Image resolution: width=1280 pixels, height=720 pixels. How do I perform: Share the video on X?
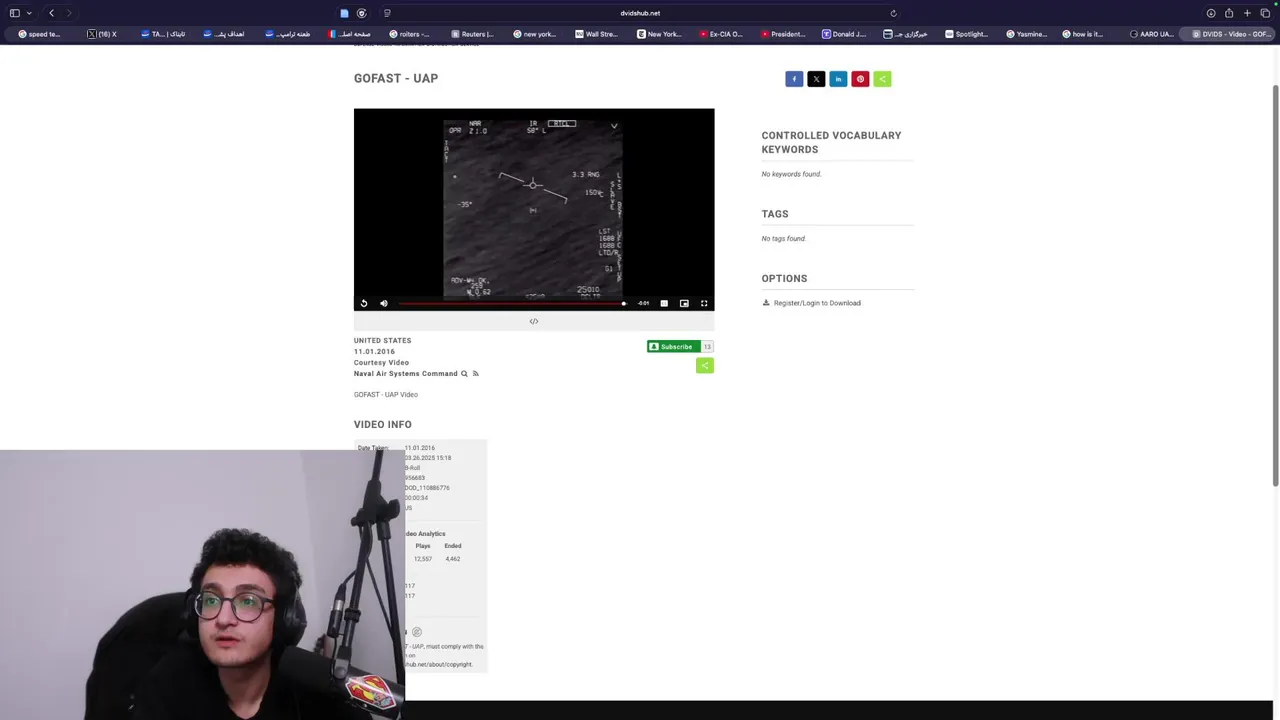816,79
